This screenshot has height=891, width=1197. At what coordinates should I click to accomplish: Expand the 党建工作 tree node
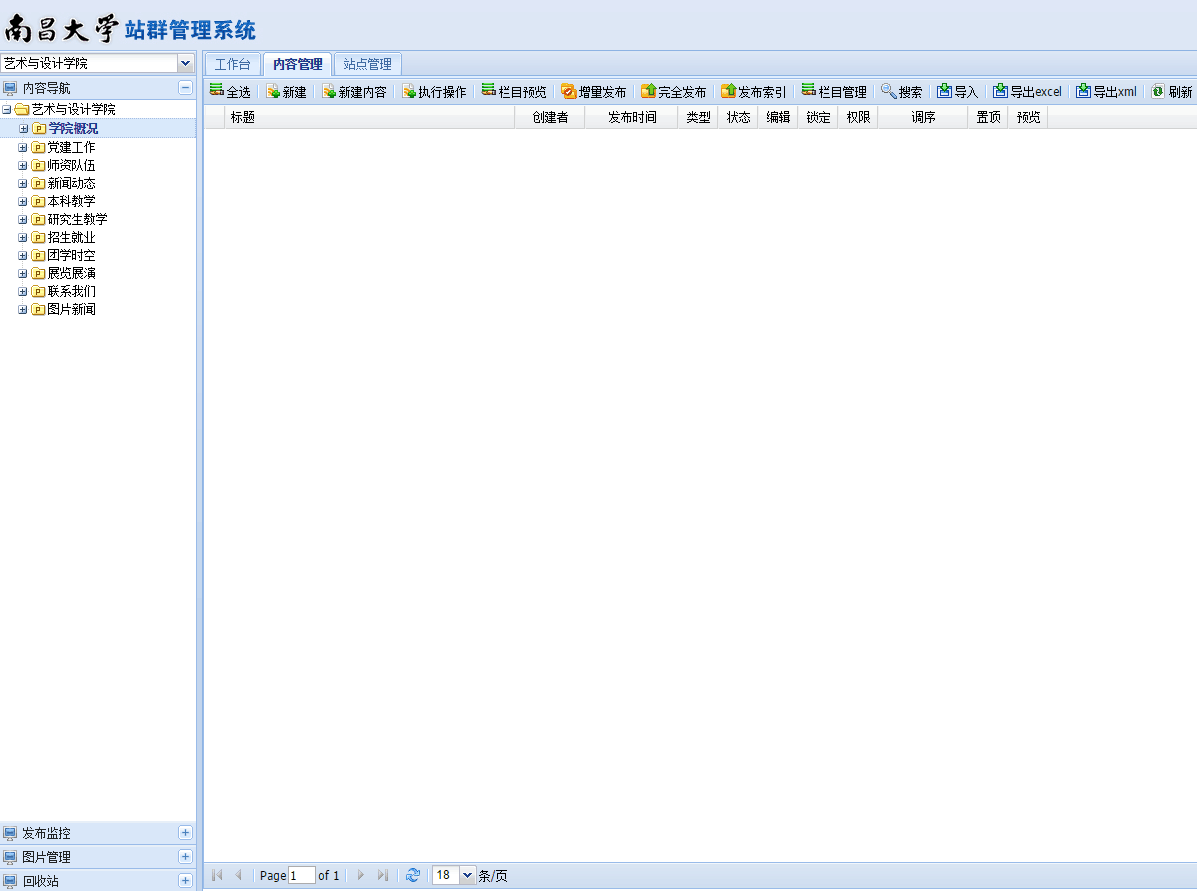pos(23,147)
